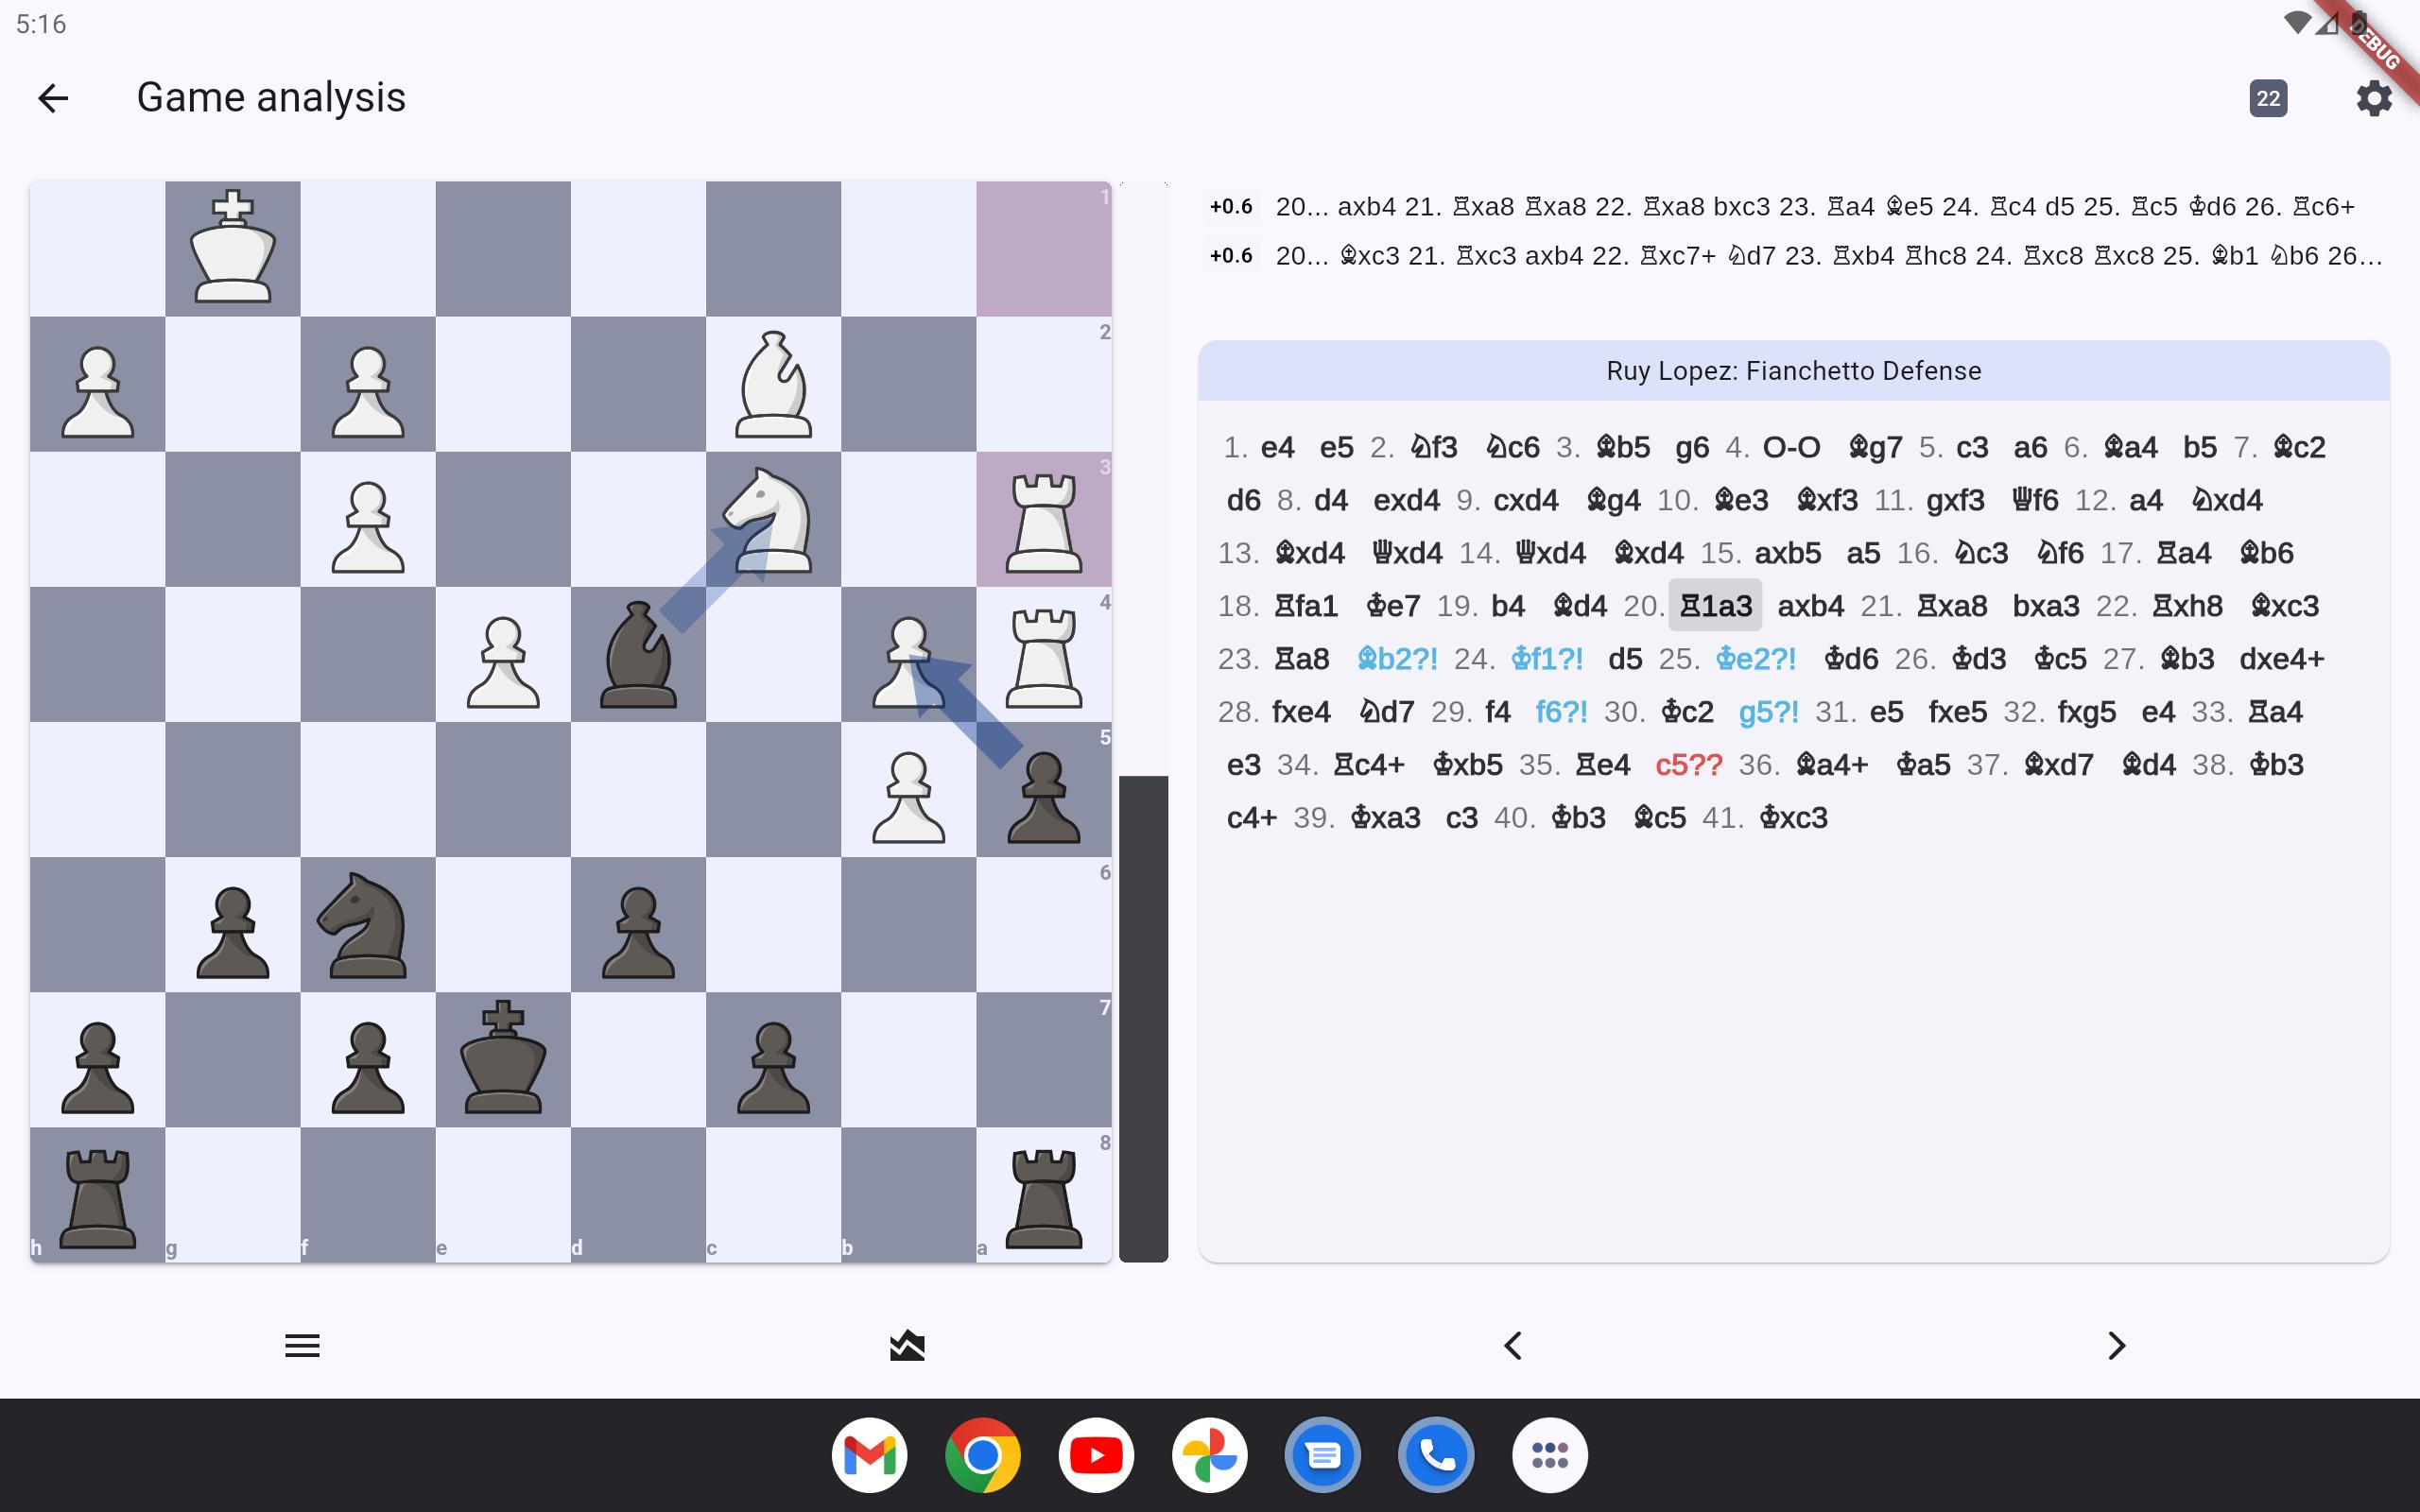Open the hamburger menu below the board
2420x1512 pixels.
click(302, 1345)
